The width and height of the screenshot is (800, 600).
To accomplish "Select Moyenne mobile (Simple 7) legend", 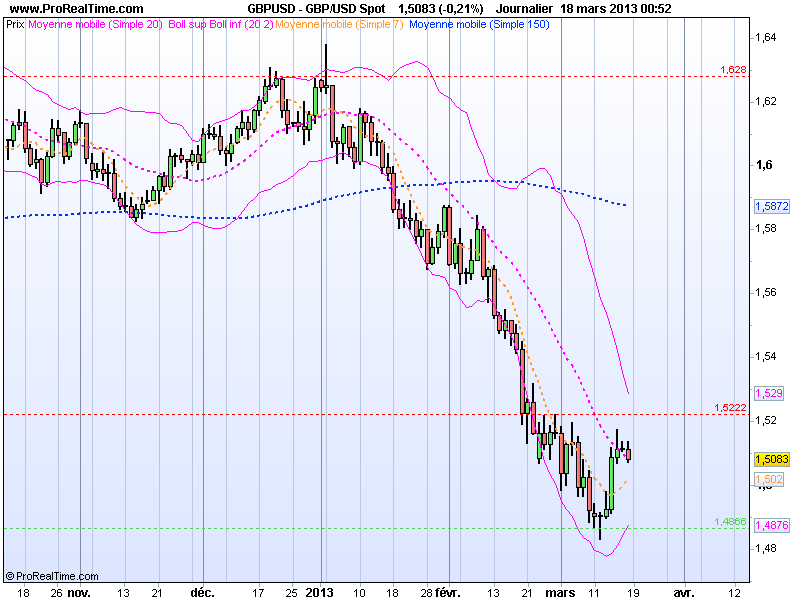I will coord(339,24).
